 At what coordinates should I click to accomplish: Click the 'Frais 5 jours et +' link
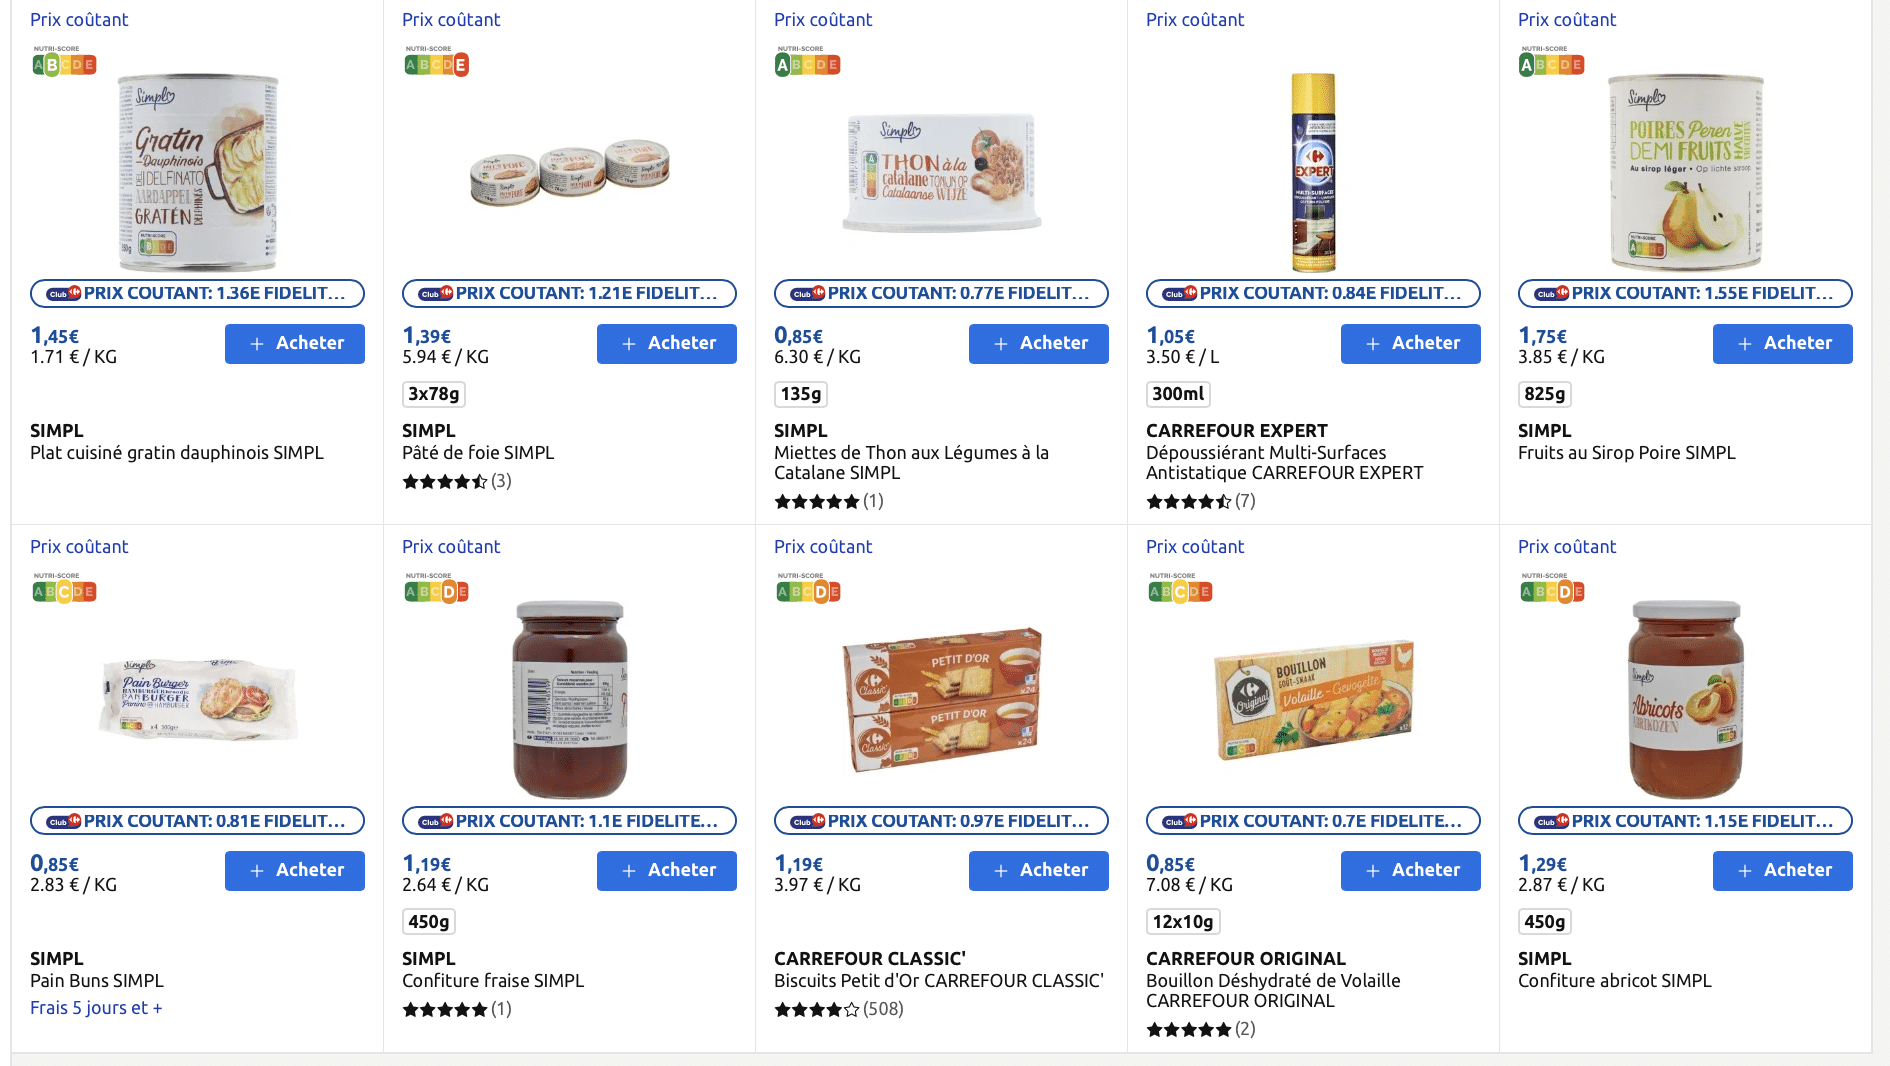coord(96,1008)
